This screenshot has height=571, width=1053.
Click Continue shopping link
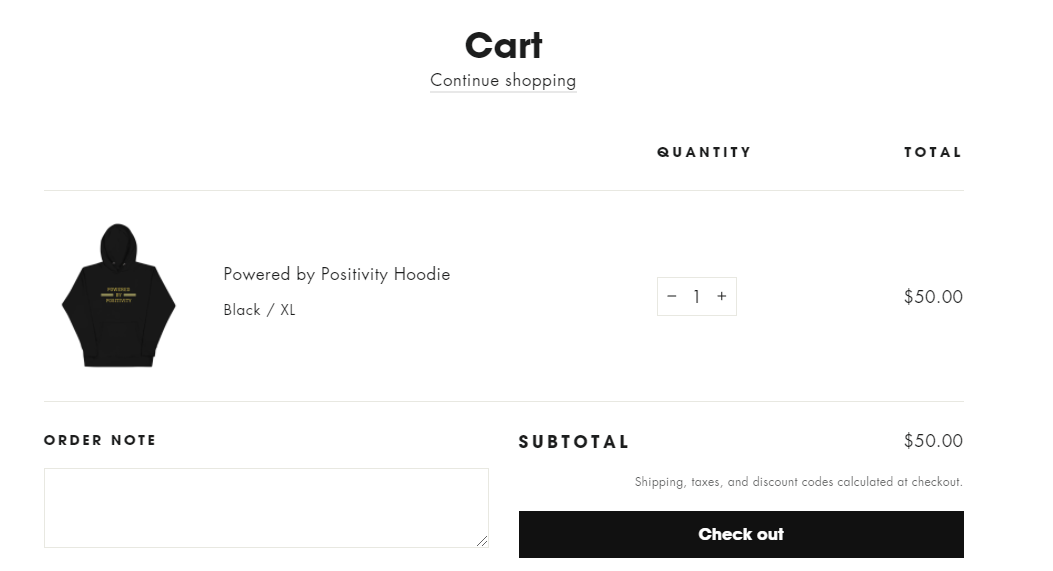[x=503, y=80]
